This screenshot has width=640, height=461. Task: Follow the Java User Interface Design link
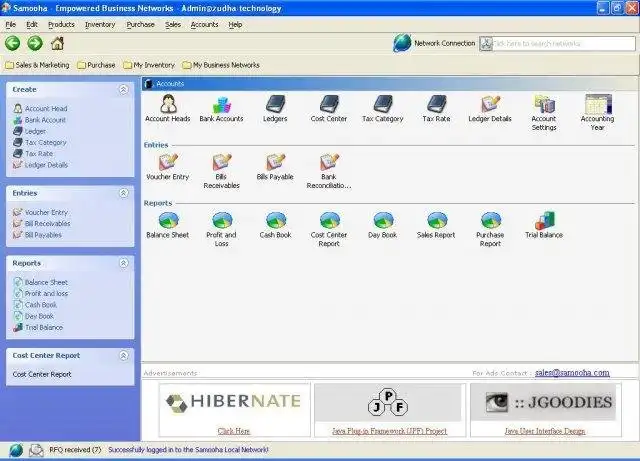[x=545, y=431]
